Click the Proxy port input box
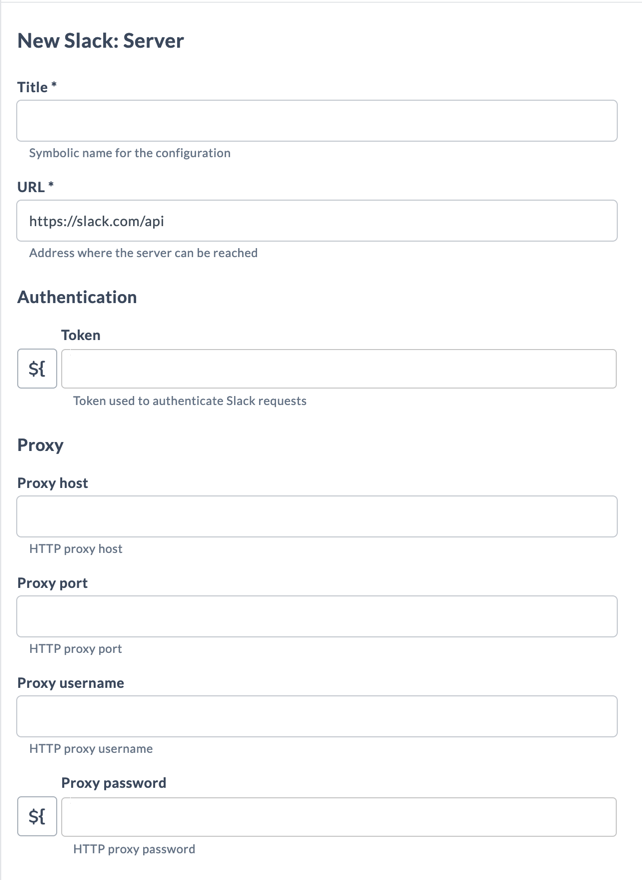The height and width of the screenshot is (880, 642). click(x=316, y=616)
